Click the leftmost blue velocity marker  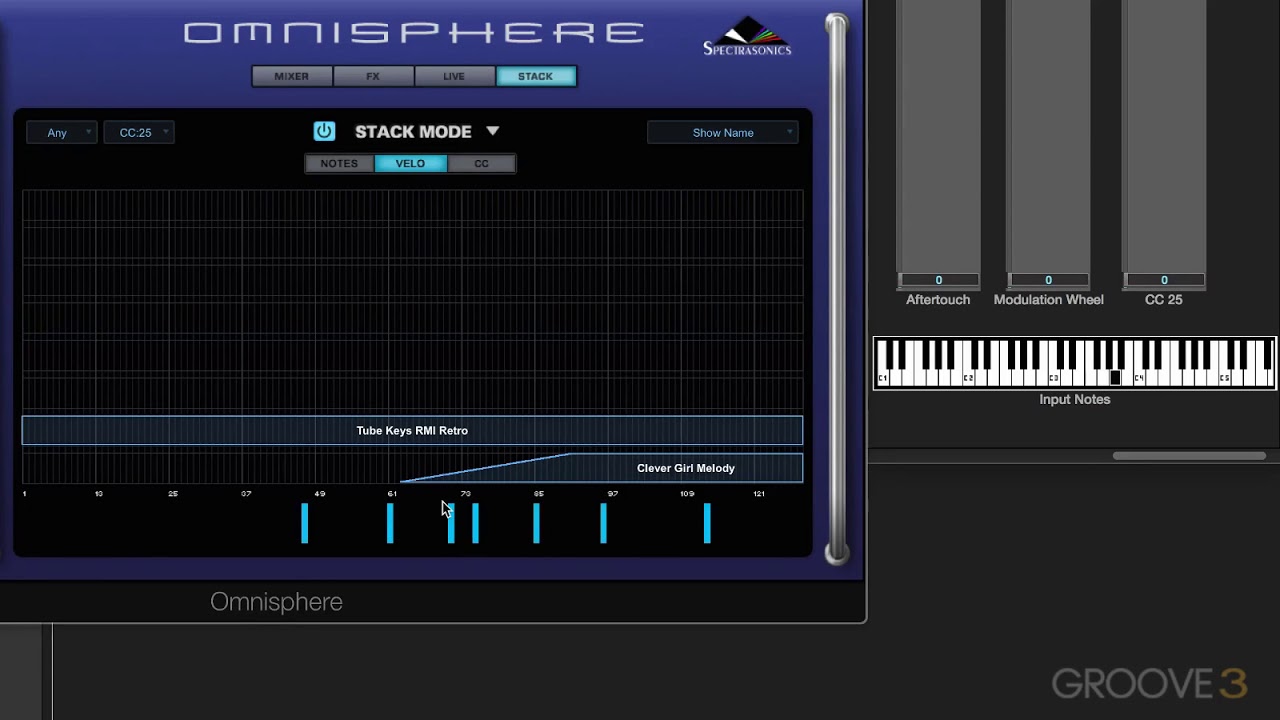tap(305, 524)
